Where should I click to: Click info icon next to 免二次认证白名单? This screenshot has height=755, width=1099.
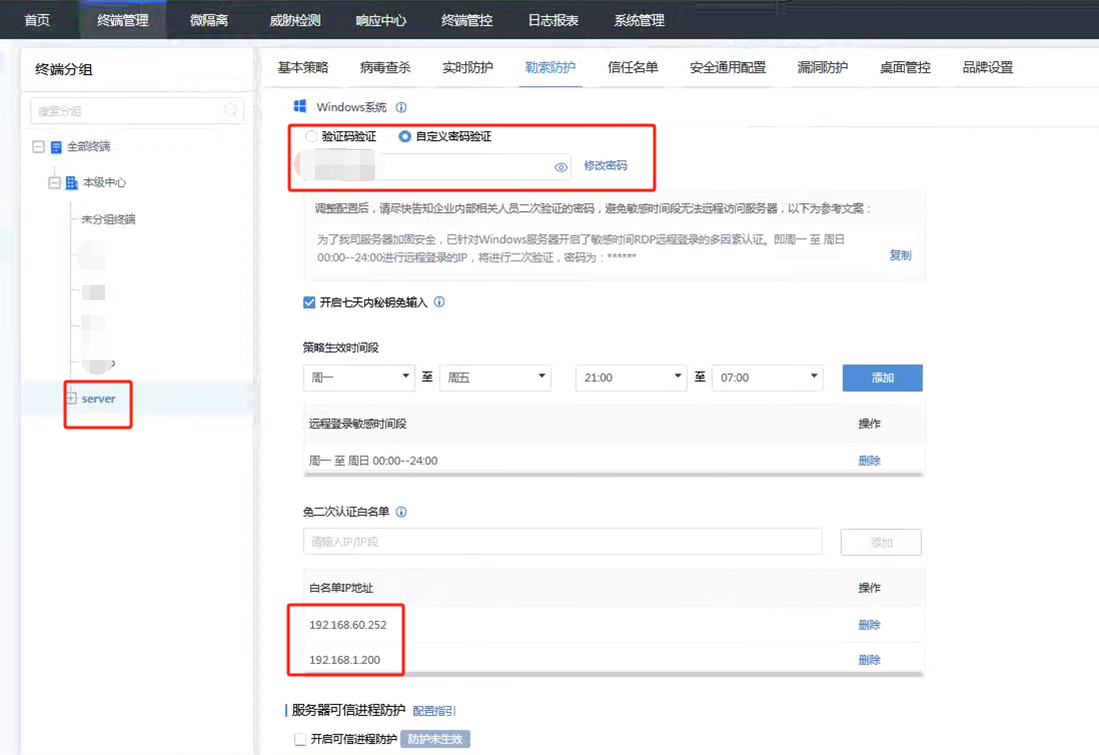401,512
